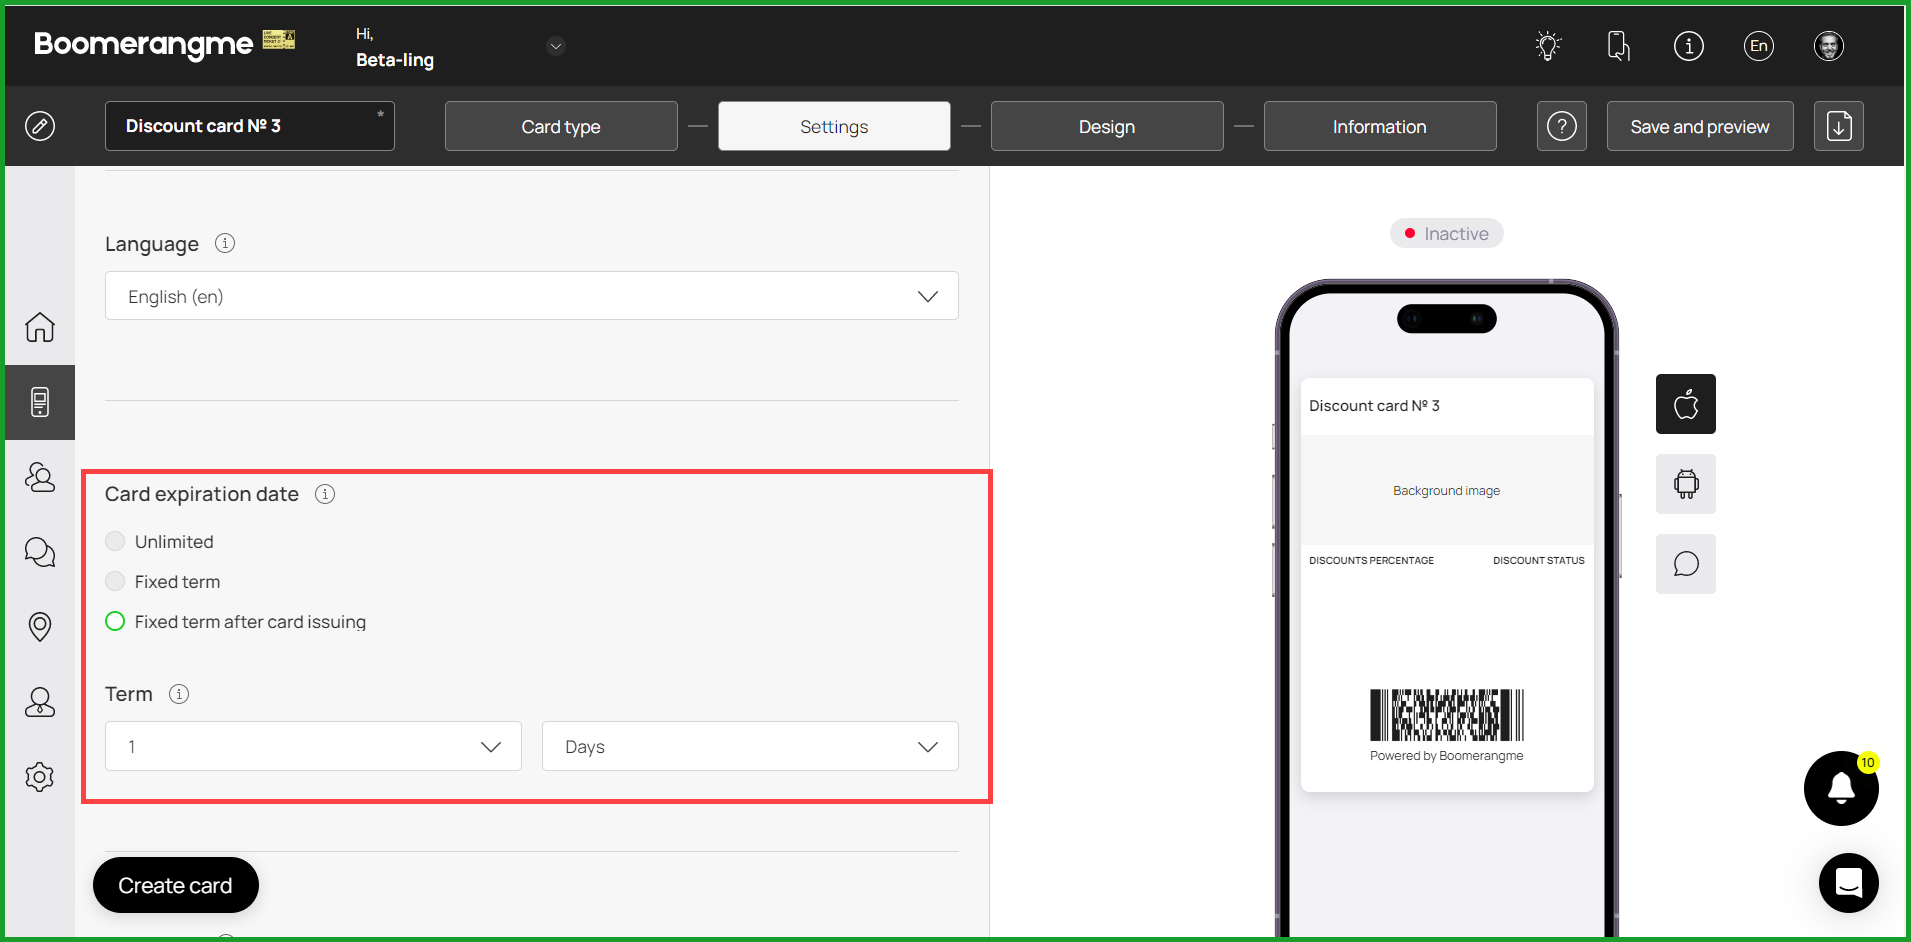Open the Days unit dropdown
Screen dimensions: 1911x942
click(749, 746)
